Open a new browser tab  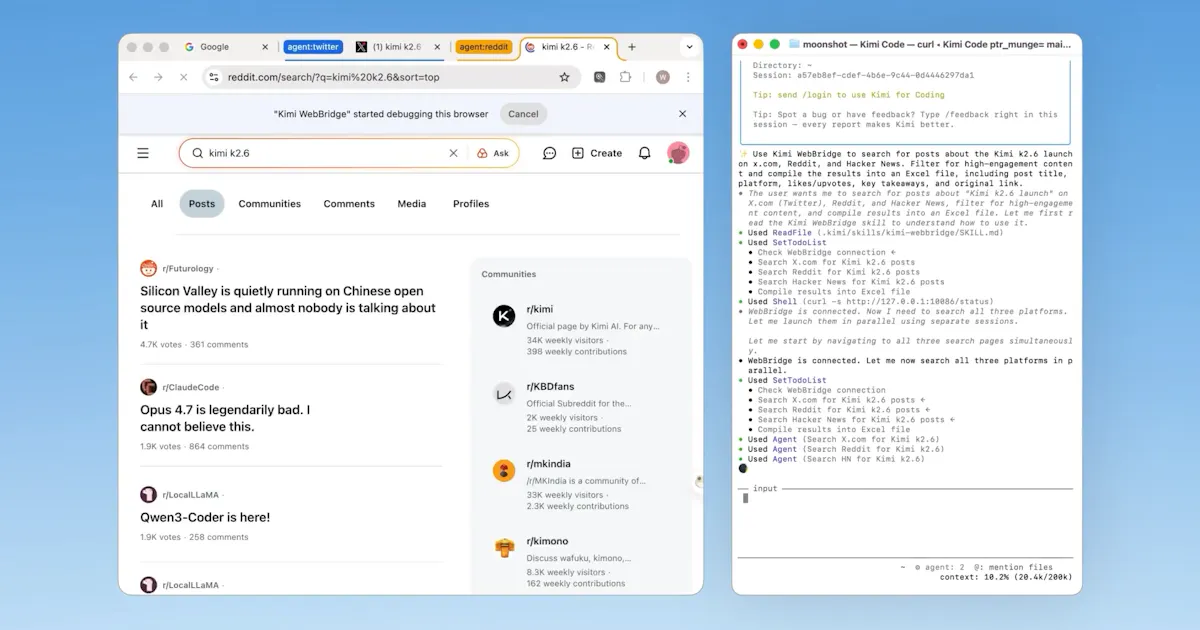click(x=632, y=47)
